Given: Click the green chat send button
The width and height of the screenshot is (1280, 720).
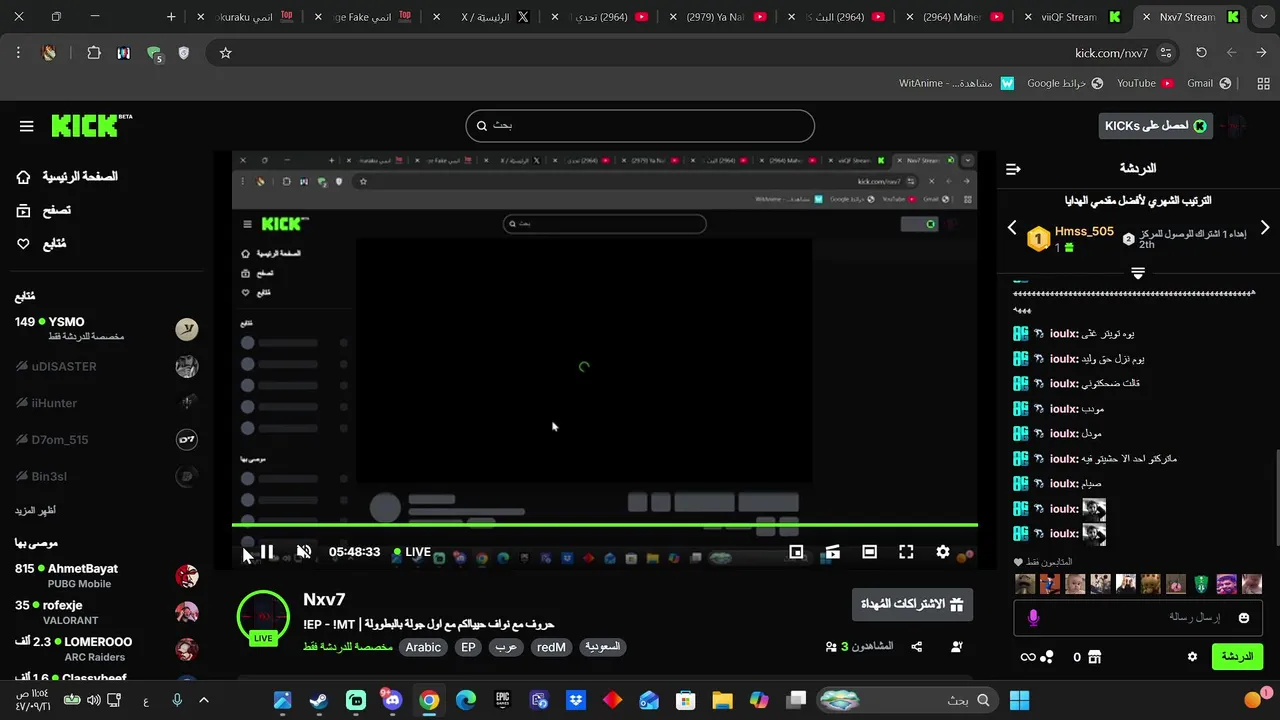Looking at the screenshot, I should (x=1237, y=657).
